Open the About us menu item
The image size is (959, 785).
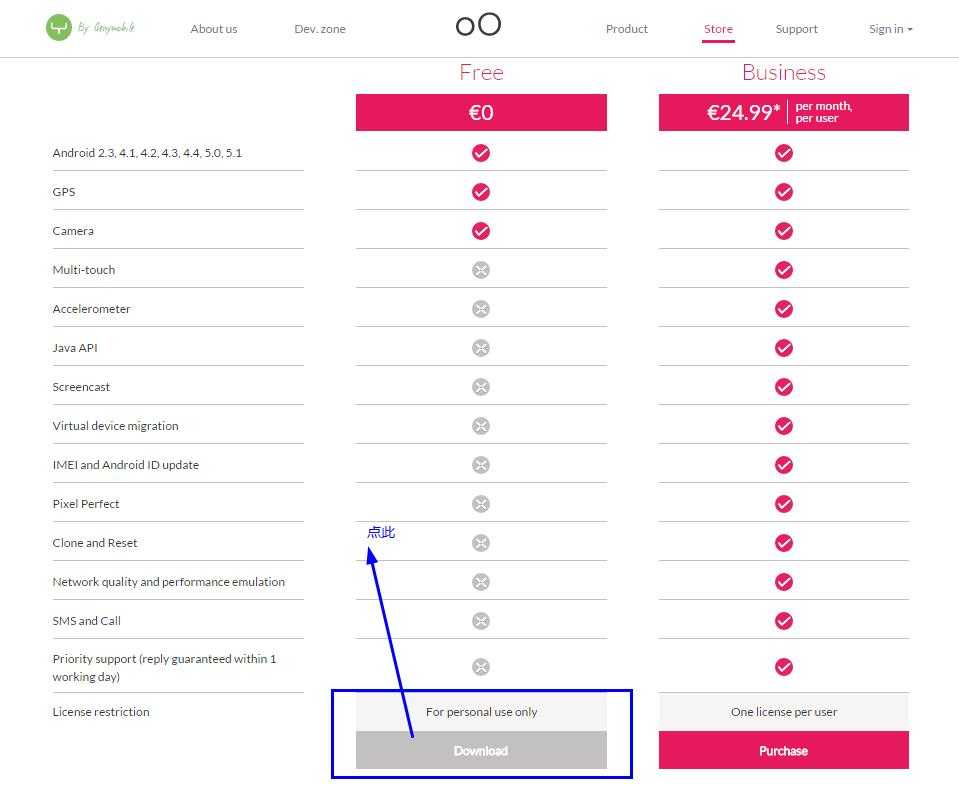tap(213, 29)
